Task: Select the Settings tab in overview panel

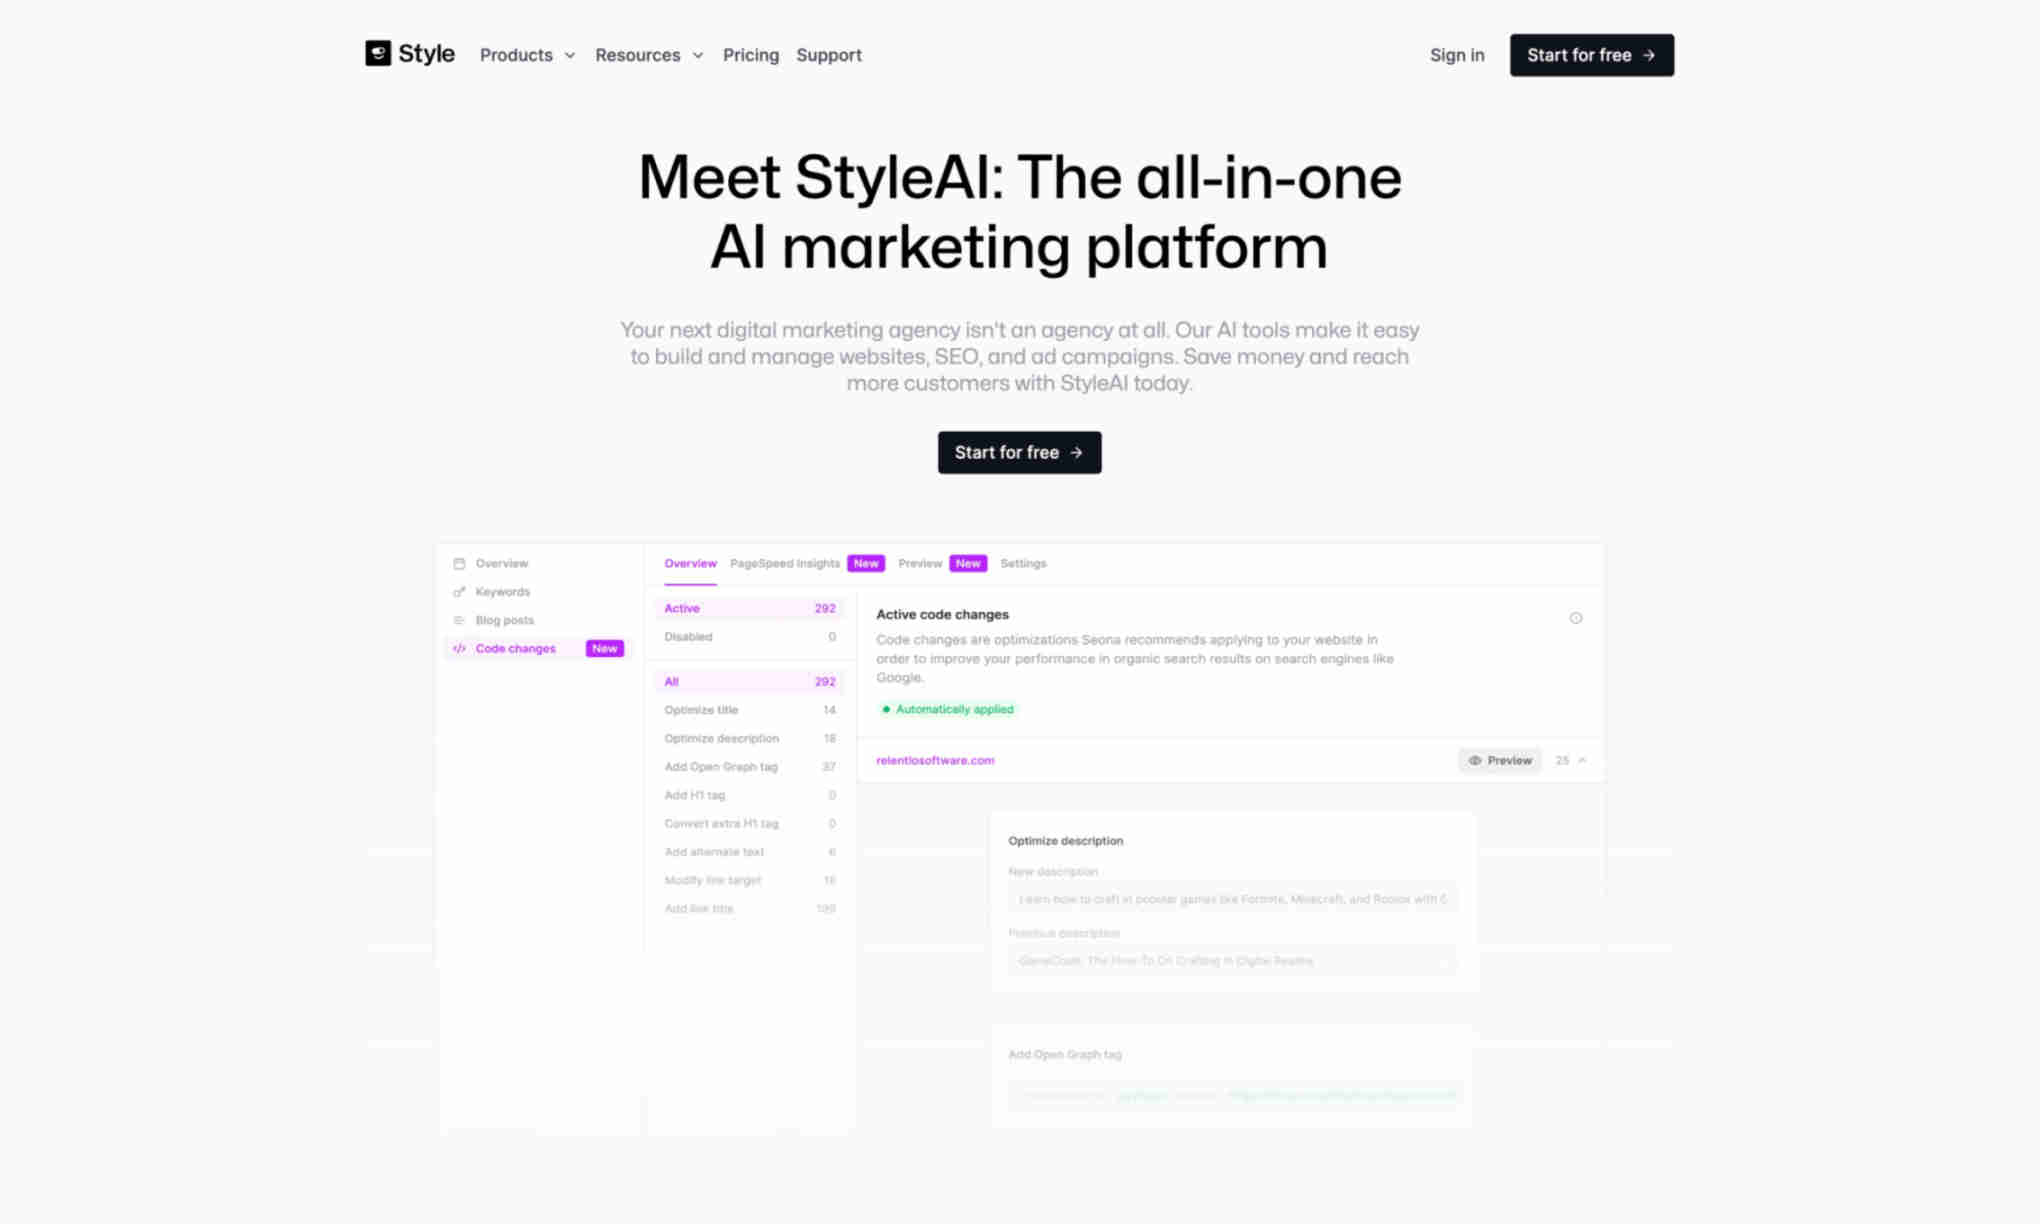Action: click(1024, 562)
